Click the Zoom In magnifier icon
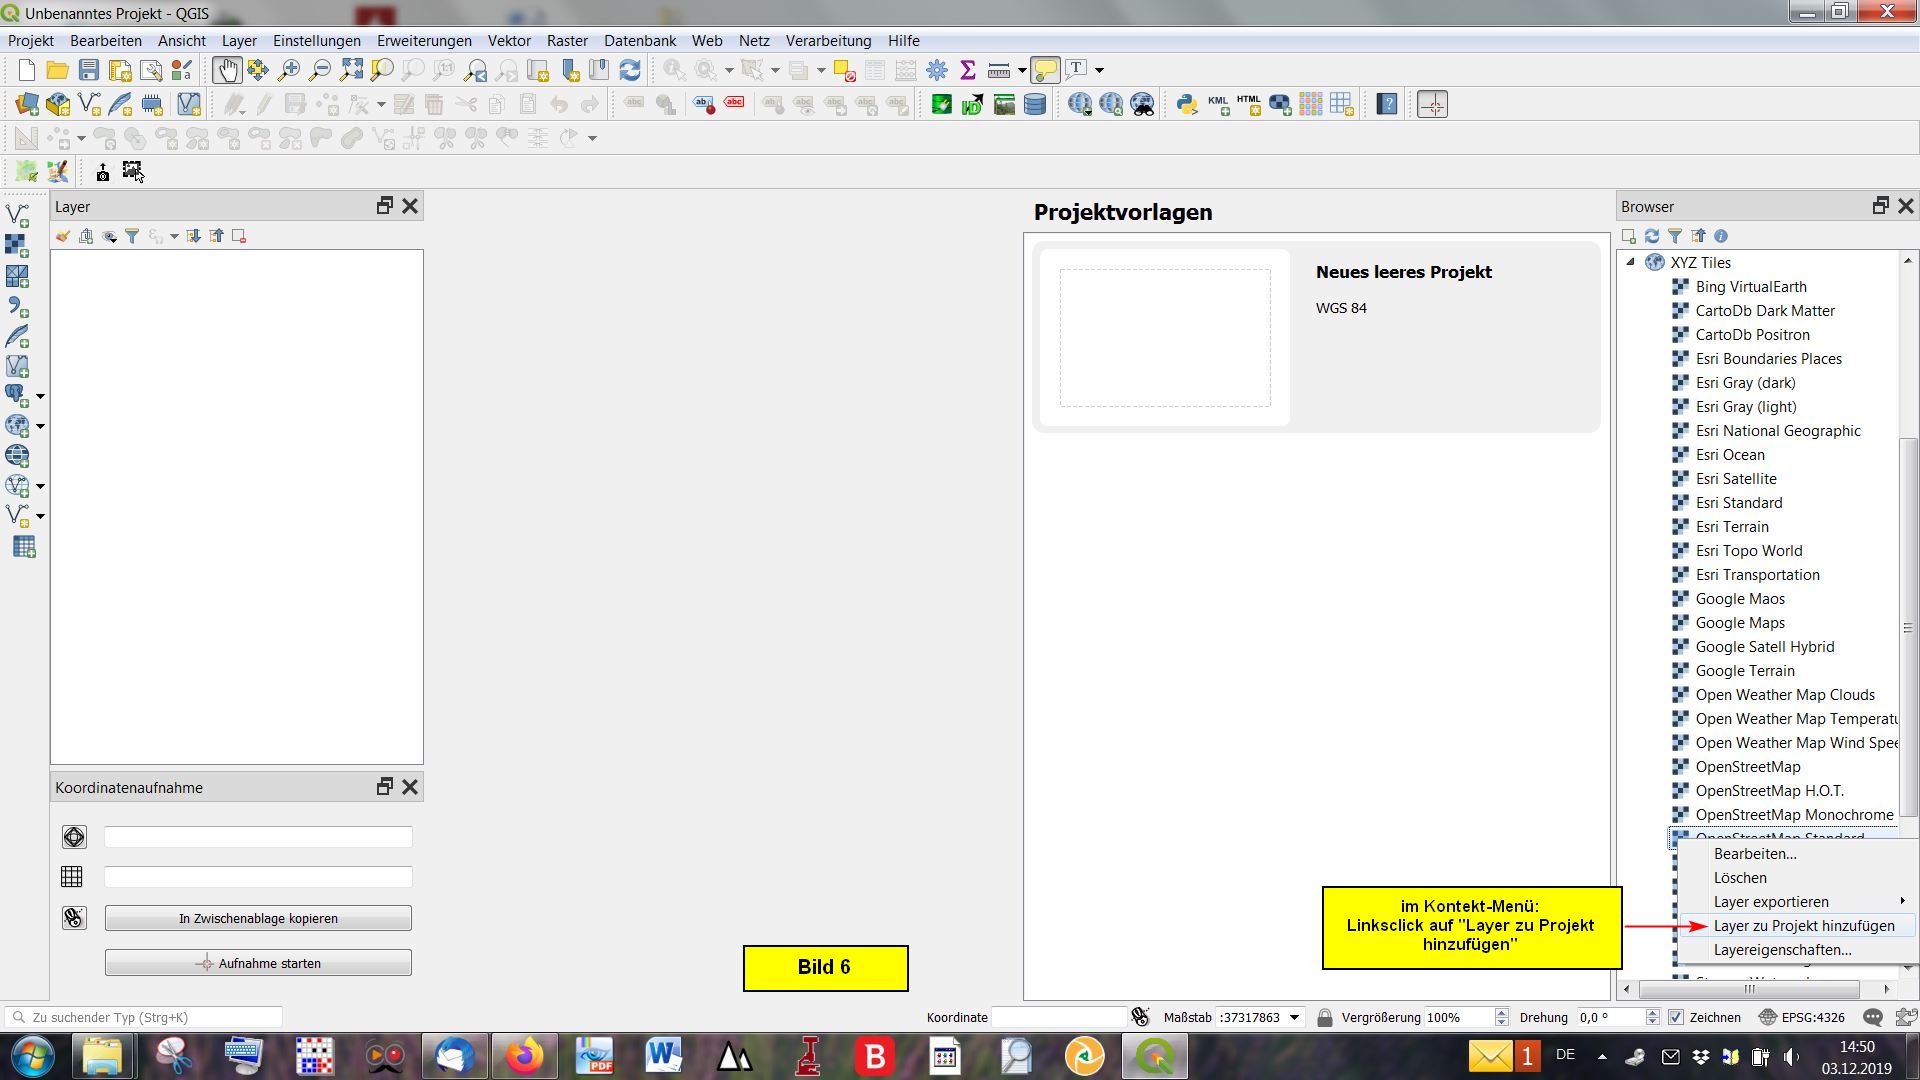This screenshot has width=1920, height=1080. pyautogui.click(x=289, y=70)
